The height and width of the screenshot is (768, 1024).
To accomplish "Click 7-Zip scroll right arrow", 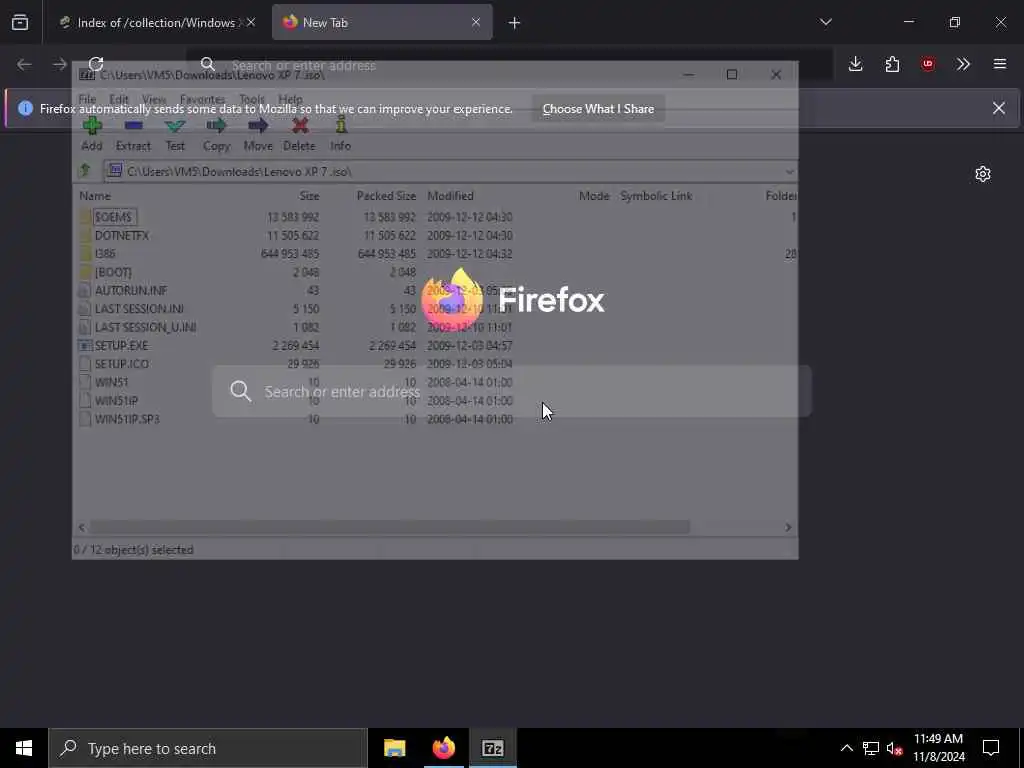I will coord(788,527).
